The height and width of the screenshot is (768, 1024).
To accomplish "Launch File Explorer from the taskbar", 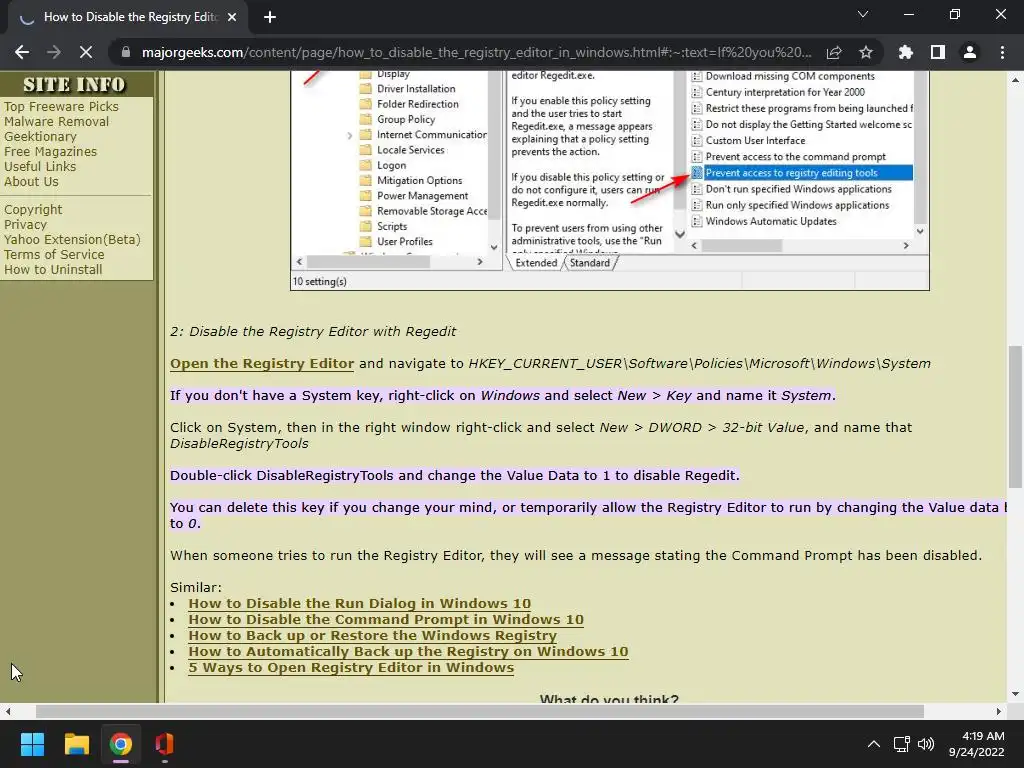I will 76,744.
